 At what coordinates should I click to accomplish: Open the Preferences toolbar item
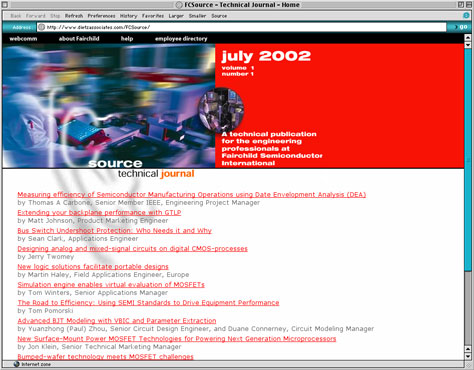[101, 16]
